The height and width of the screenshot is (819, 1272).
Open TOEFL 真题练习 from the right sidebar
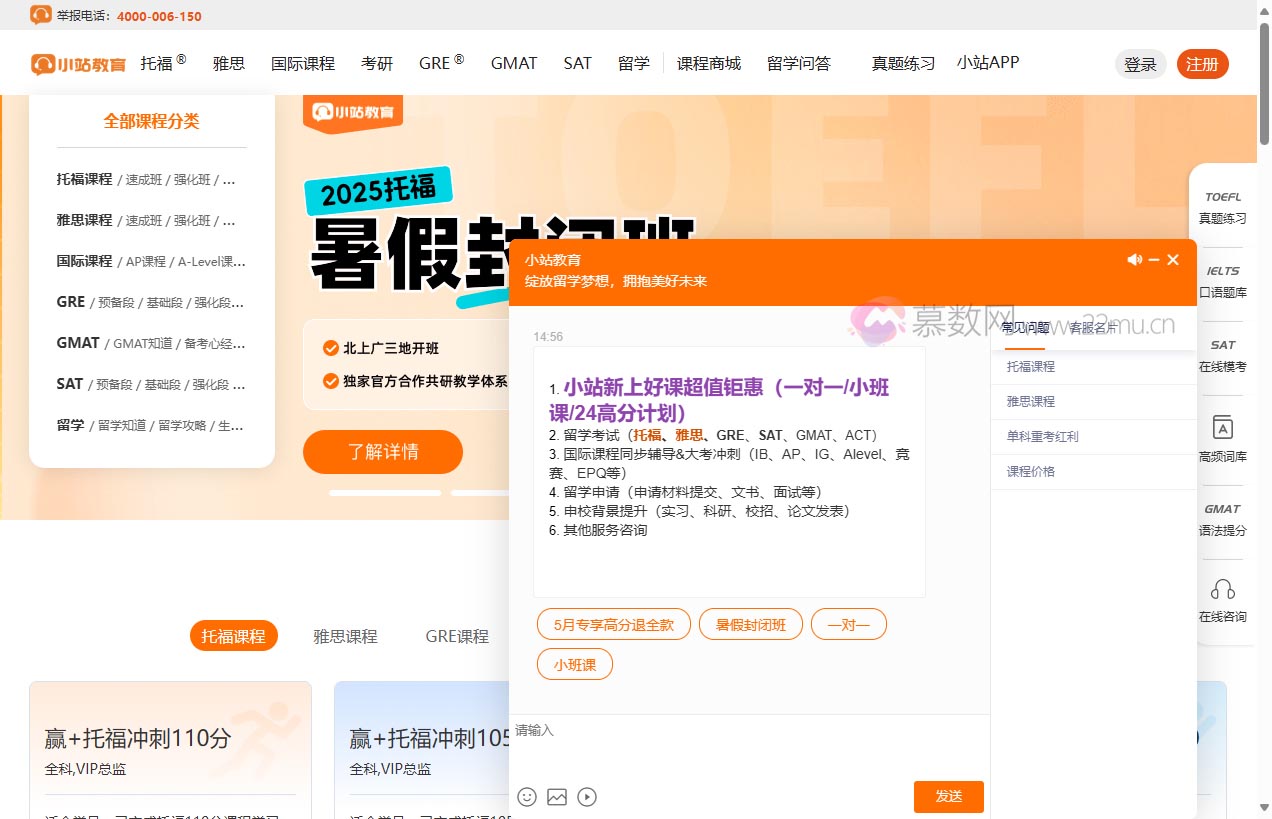pyautogui.click(x=1223, y=206)
